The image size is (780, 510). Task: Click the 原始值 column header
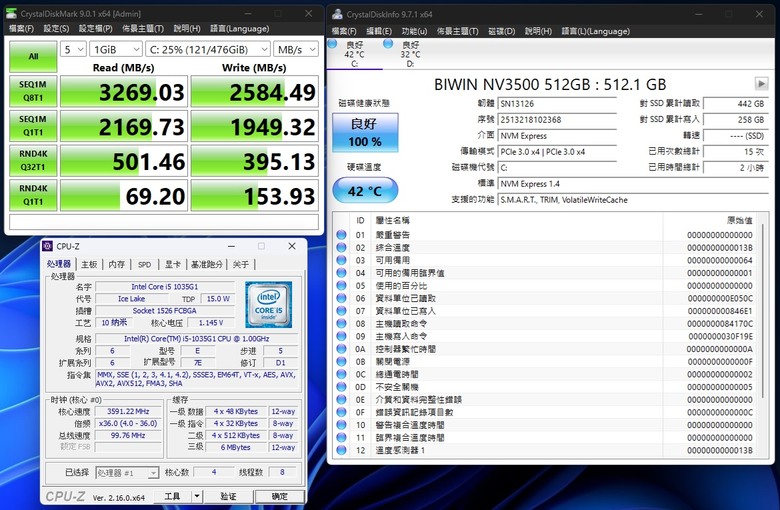tap(740, 220)
